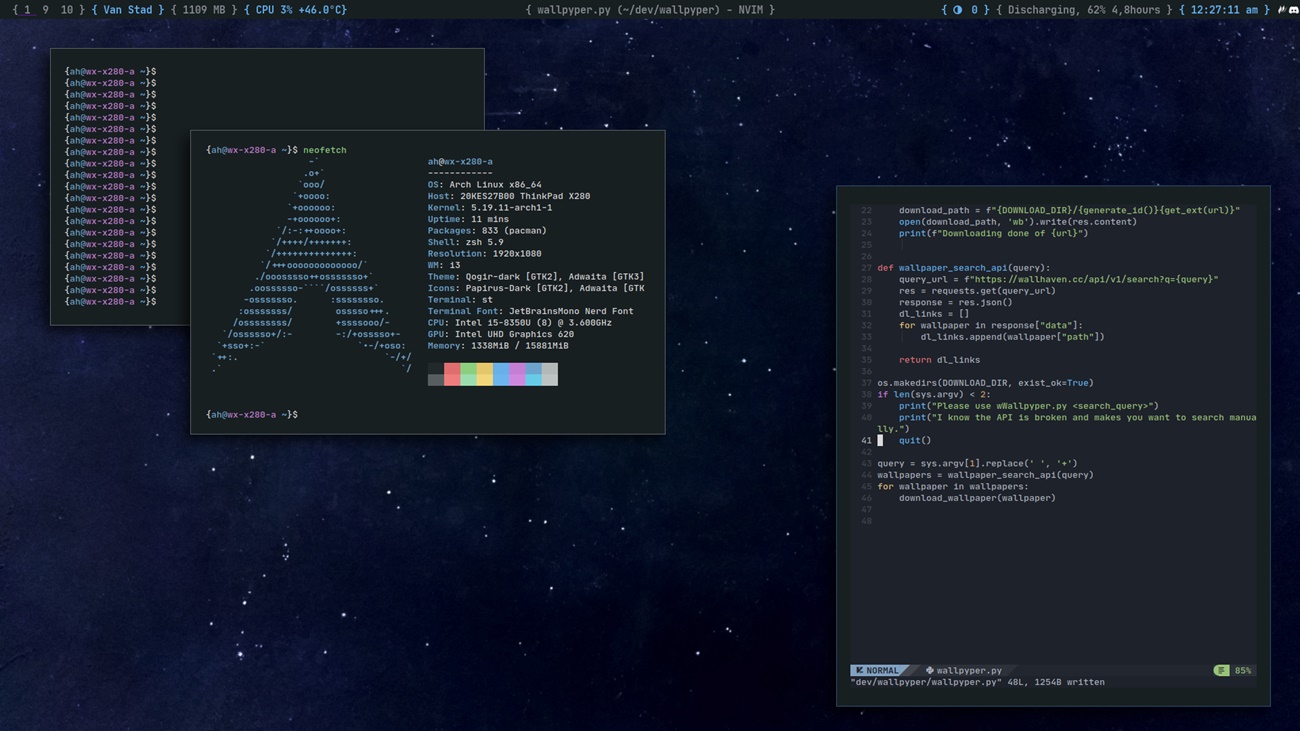Click the Kernel: 5.19.11-arch1-1 line
The image size is (1300, 731).
(490, 208)
